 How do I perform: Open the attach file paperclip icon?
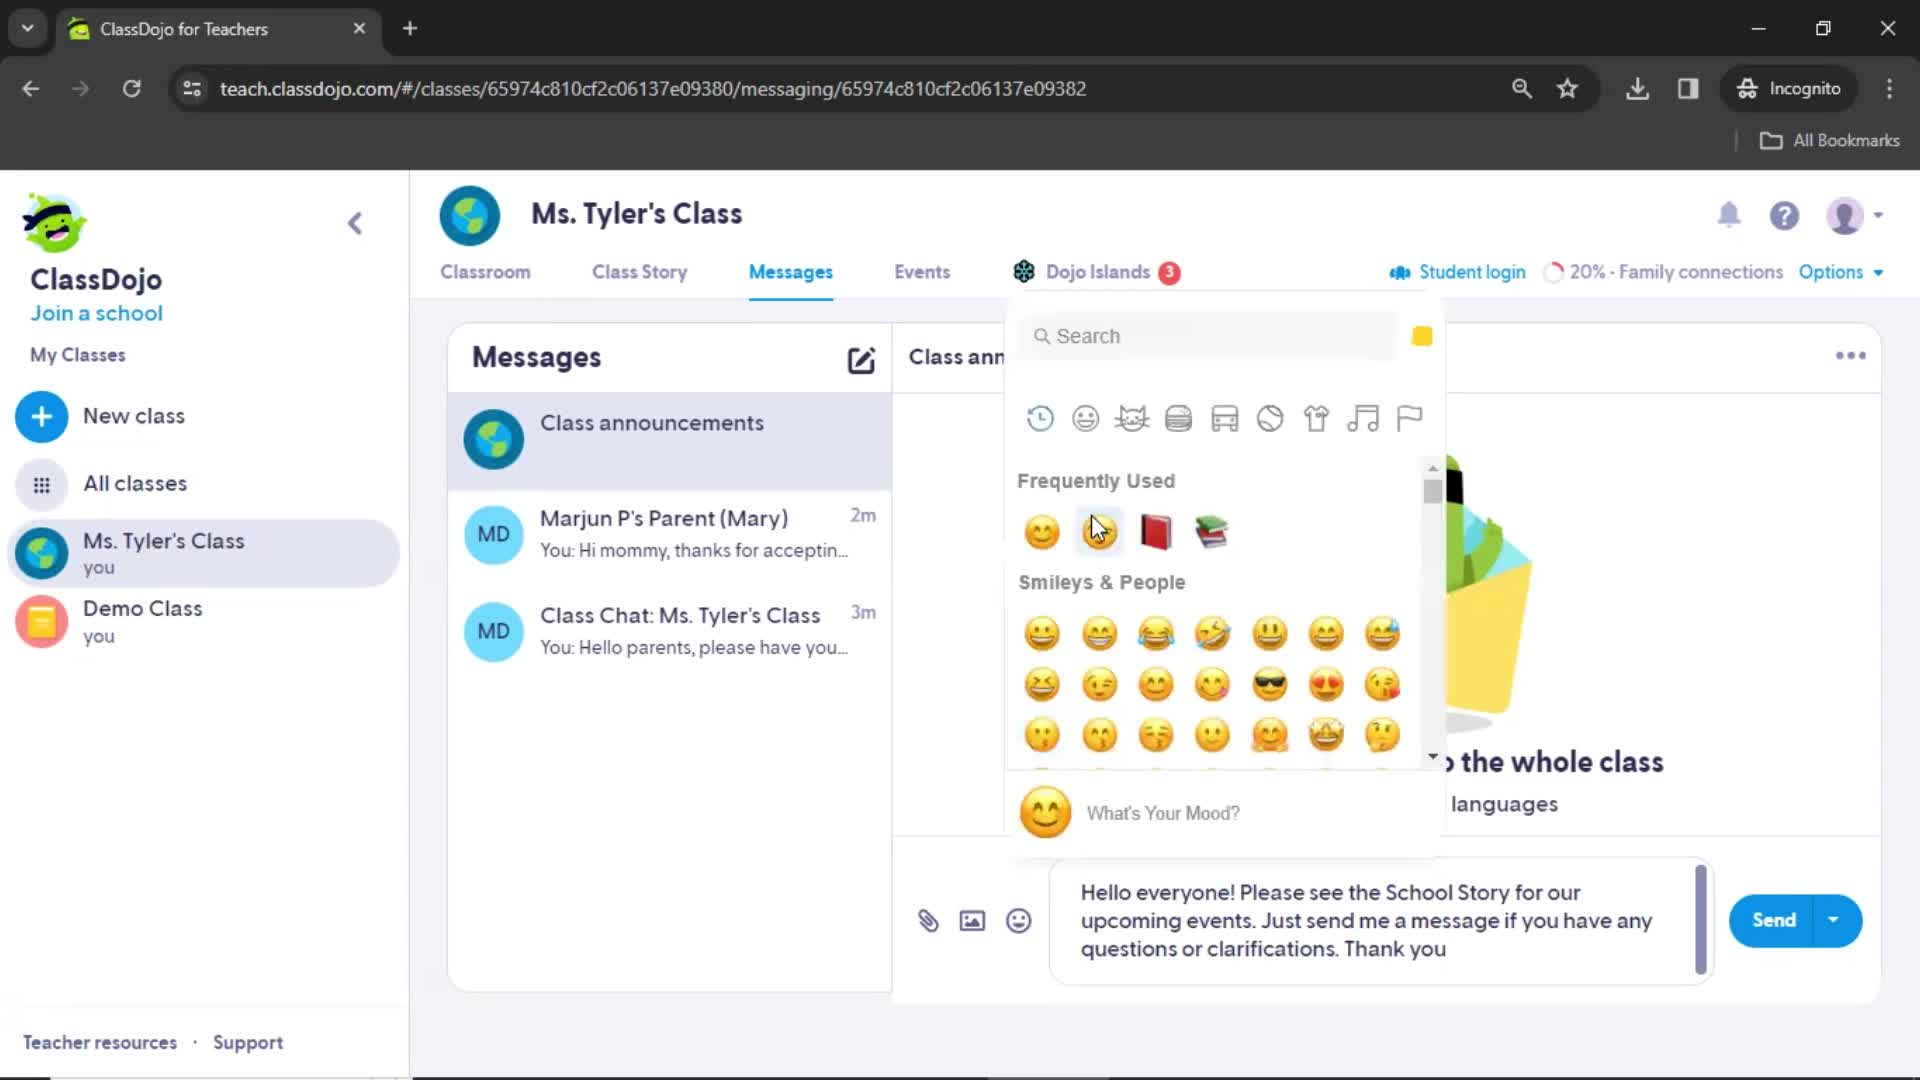point(928,921)
